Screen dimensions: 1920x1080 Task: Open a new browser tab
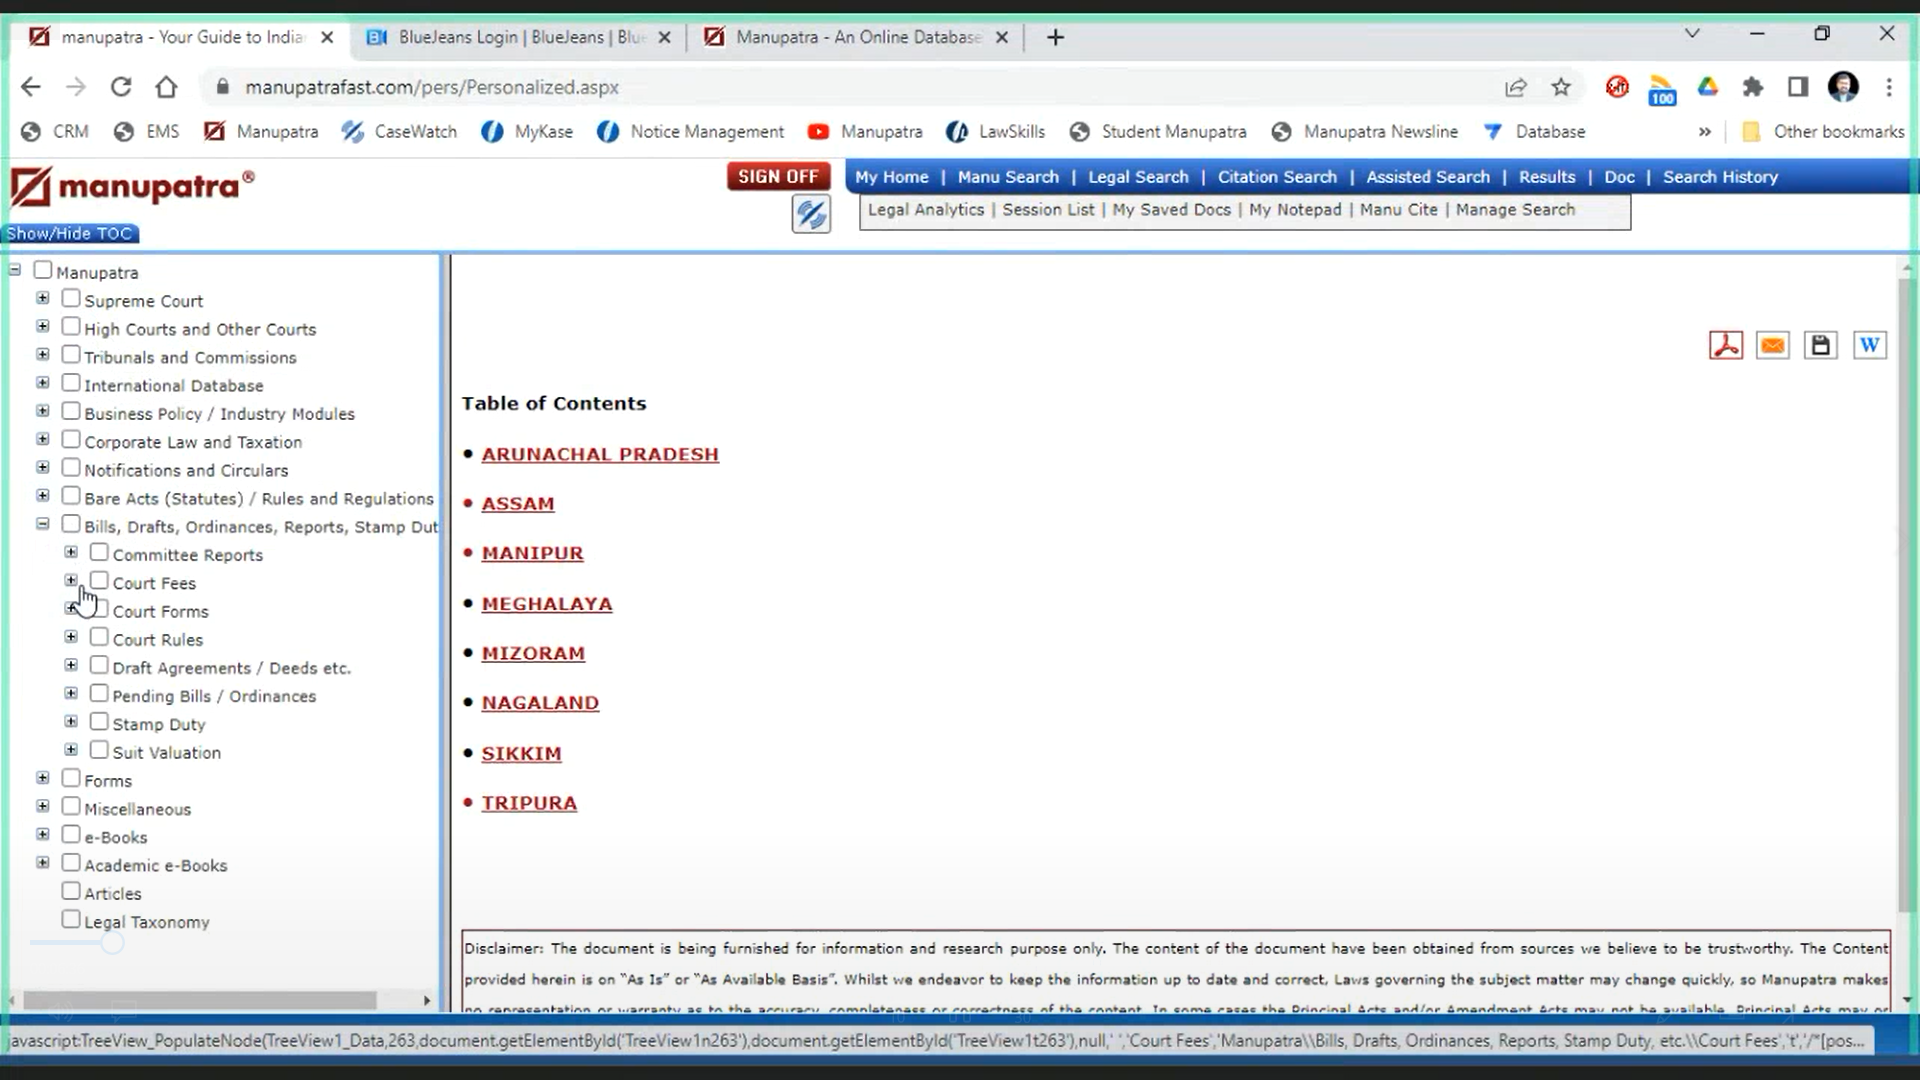coord(1055,37)
